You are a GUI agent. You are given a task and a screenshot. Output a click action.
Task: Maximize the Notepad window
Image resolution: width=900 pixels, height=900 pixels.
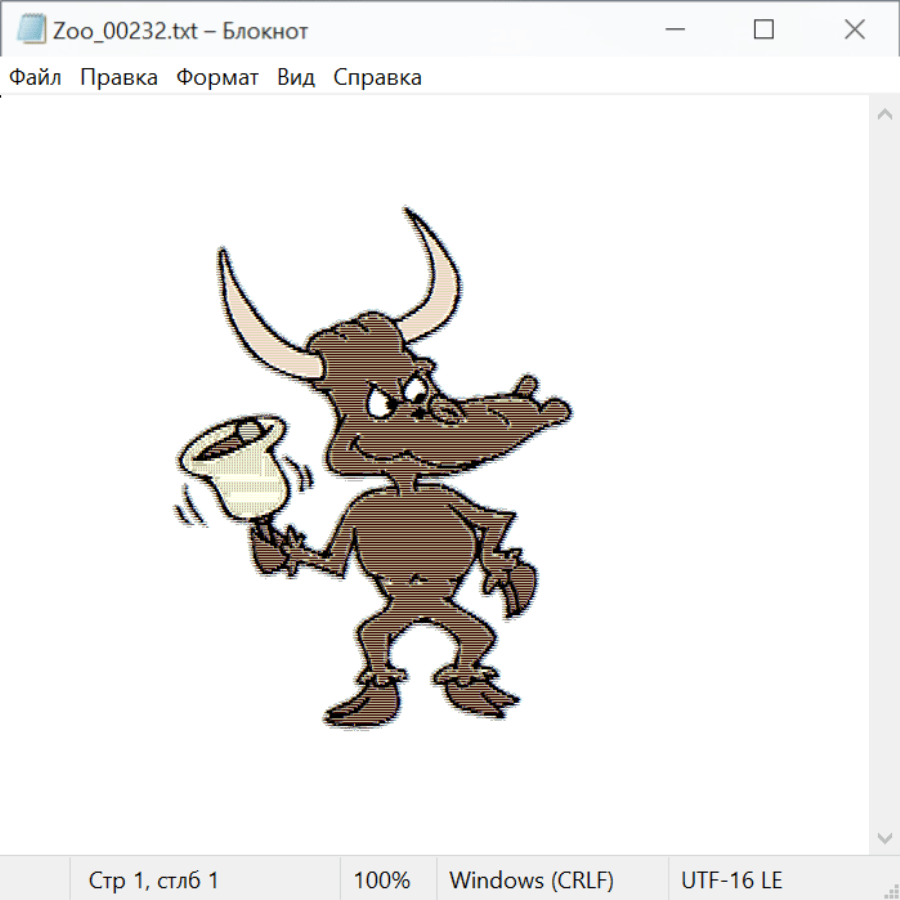pyautogui.click(x=764, y=30)
